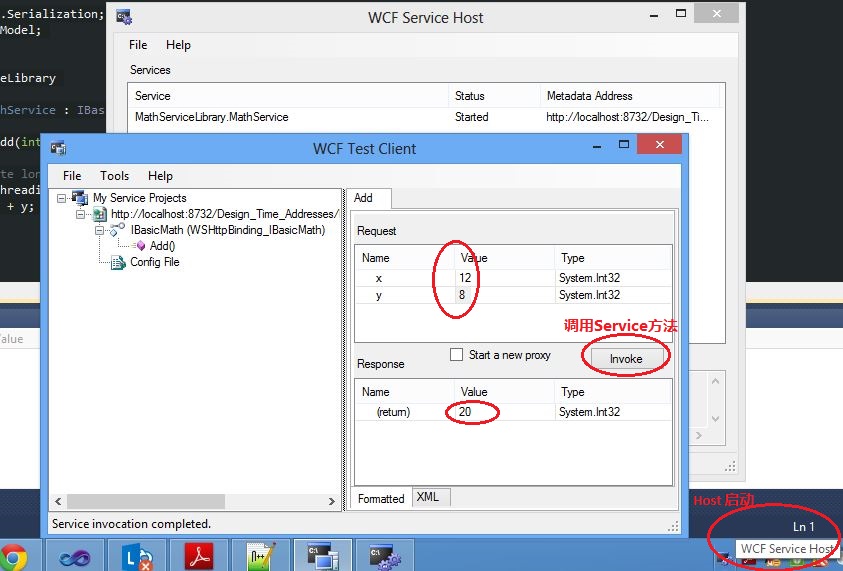Click the tree panel scroll left arrow
The image size is (843, 571).
(x=58, y=501)
